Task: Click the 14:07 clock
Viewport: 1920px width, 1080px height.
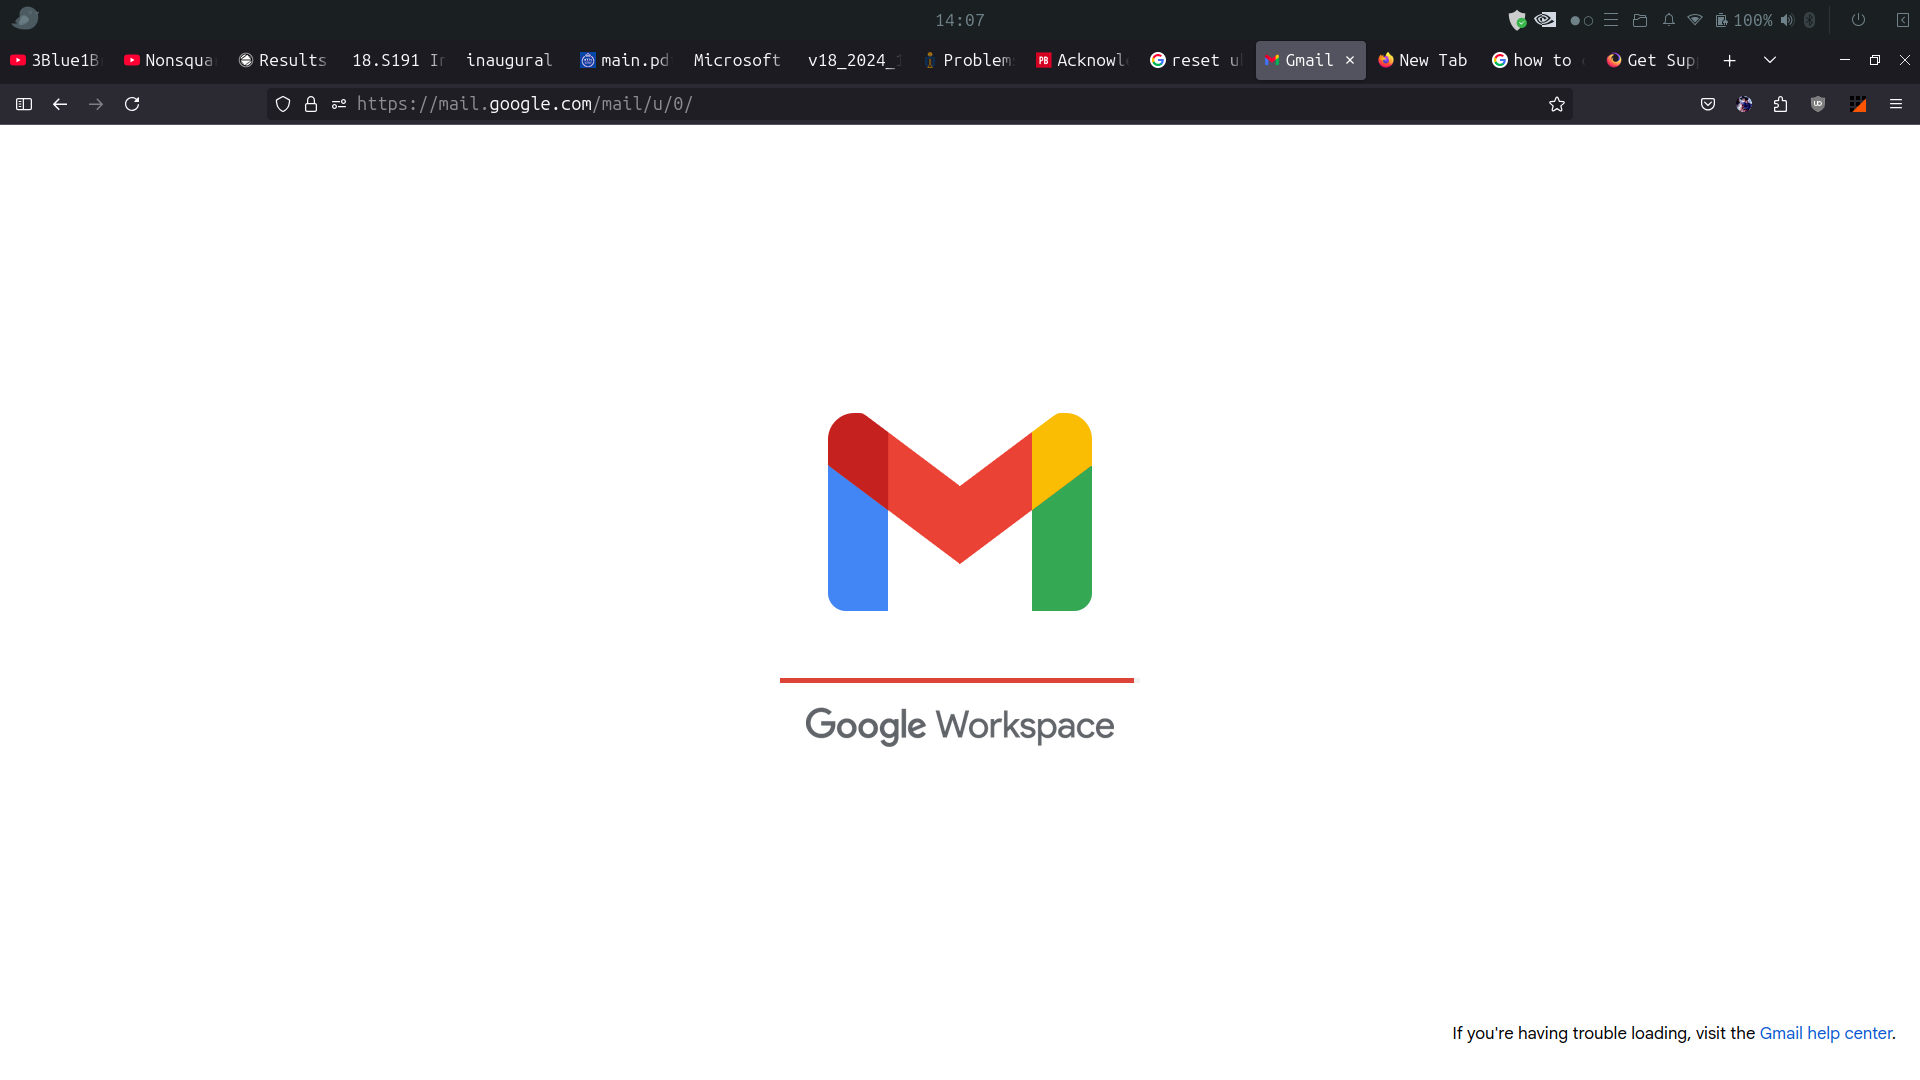Action: pyautogui.click(x=960, y=20)
